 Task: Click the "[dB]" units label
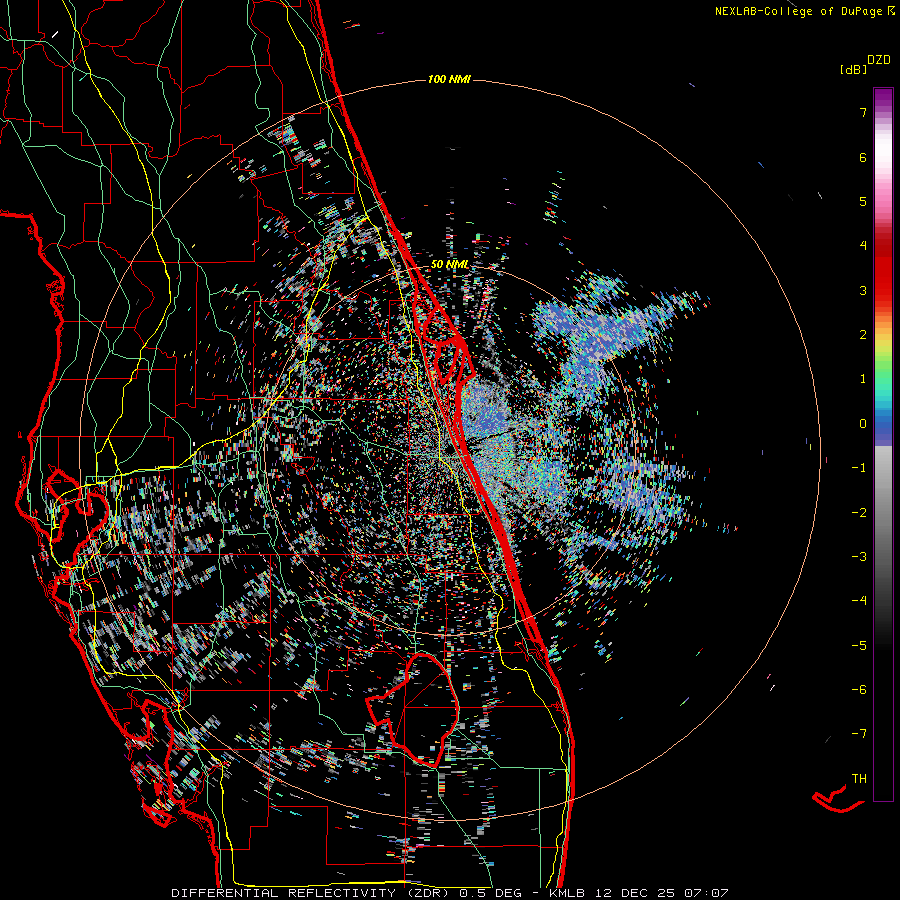click(854, 70)
